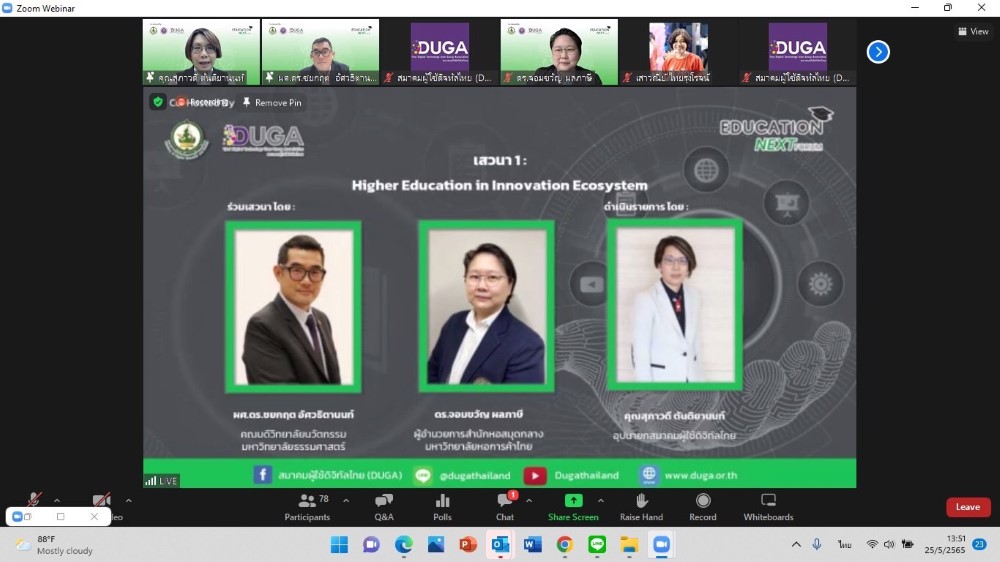
Task: Expand the Chat options arrow
Action: 528,501
